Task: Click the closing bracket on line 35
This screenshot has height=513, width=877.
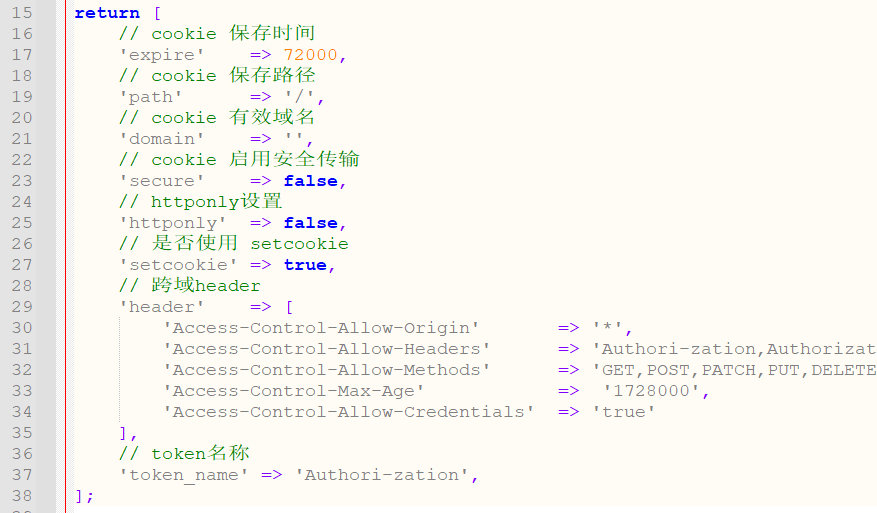Action: point(124,432)
